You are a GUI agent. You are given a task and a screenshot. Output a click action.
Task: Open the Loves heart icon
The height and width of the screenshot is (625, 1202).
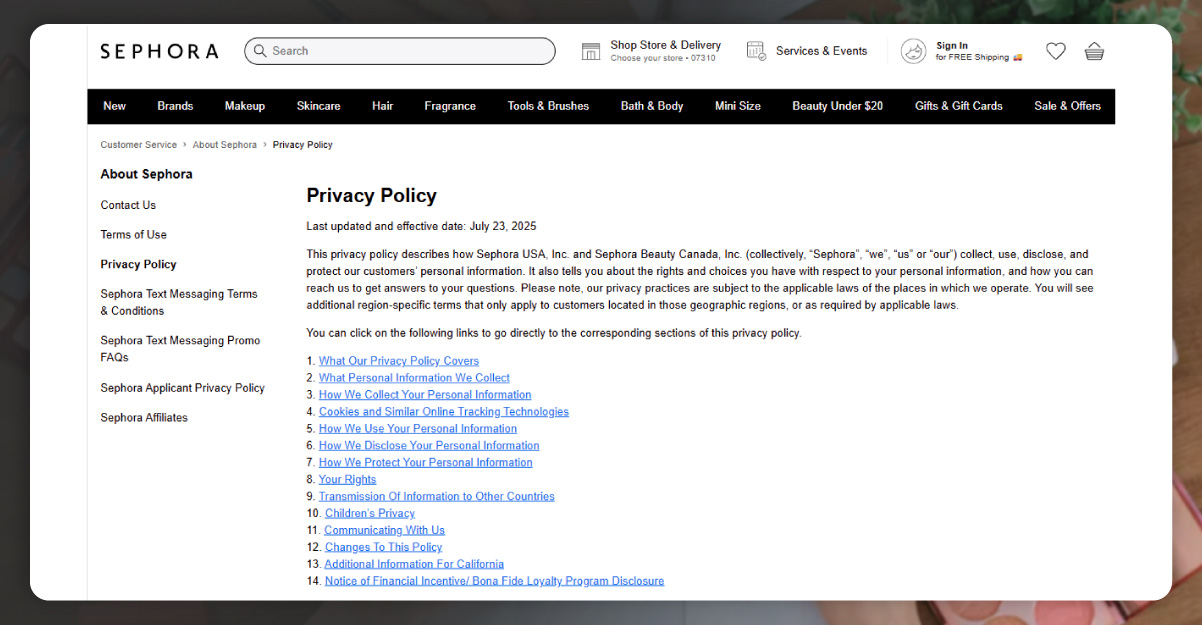click(1056, 51)
